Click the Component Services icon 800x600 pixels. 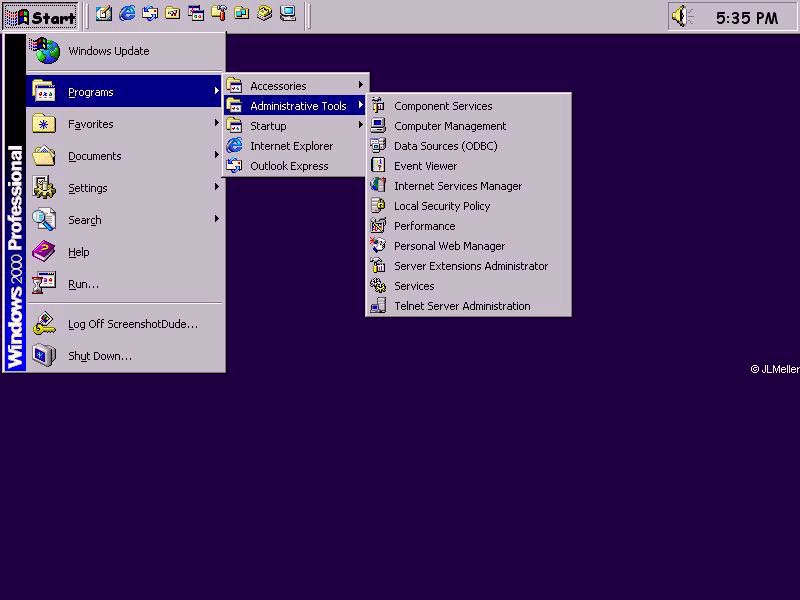tap(378, 106)
